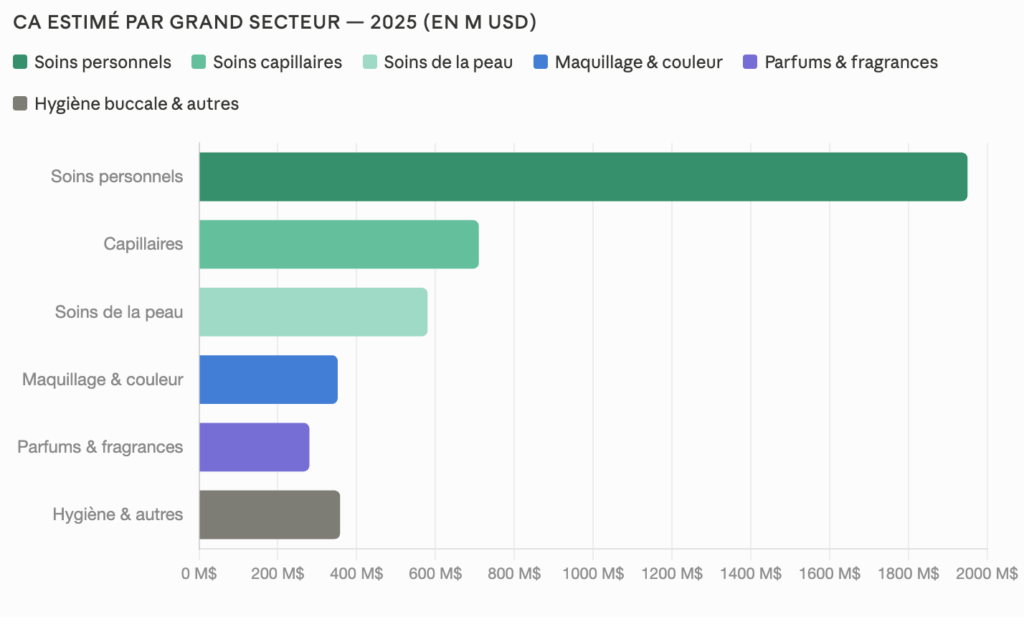Click the chart title CA estimé par grand secteur
1024x617 pixels.
[x=275, y=21]
